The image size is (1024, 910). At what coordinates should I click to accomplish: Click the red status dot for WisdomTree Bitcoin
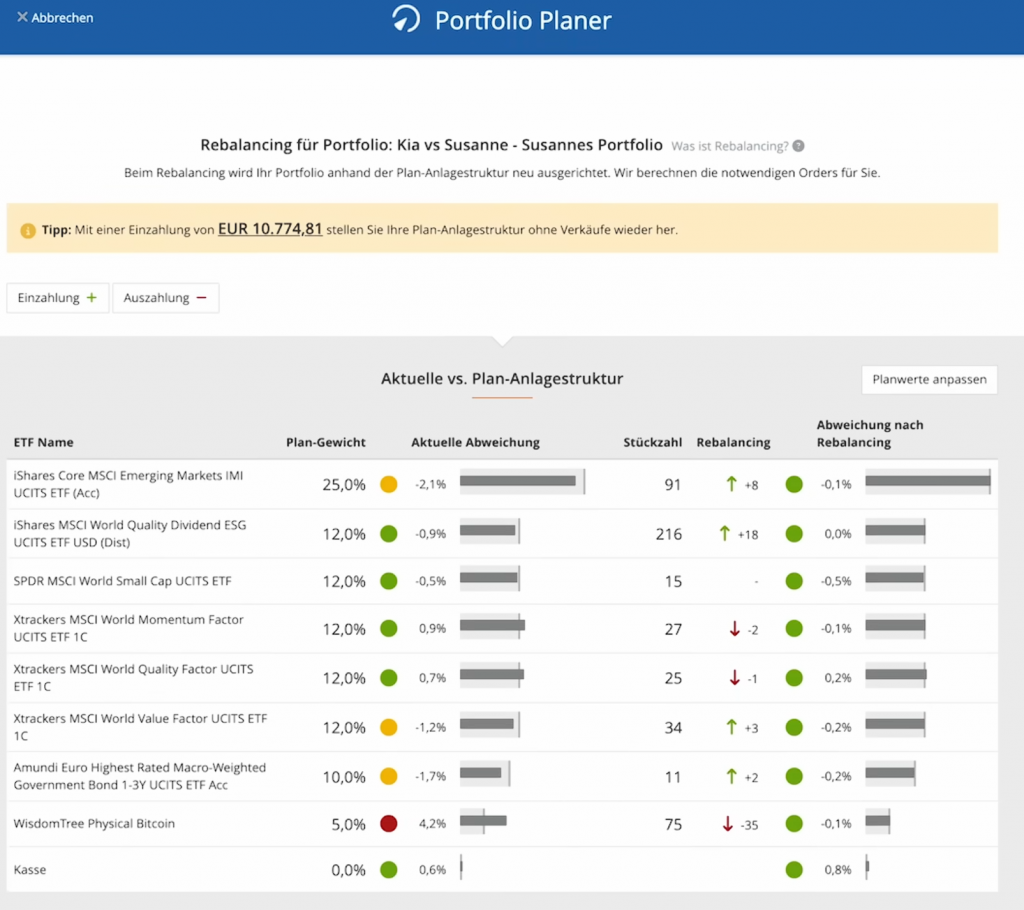point(389,824)
